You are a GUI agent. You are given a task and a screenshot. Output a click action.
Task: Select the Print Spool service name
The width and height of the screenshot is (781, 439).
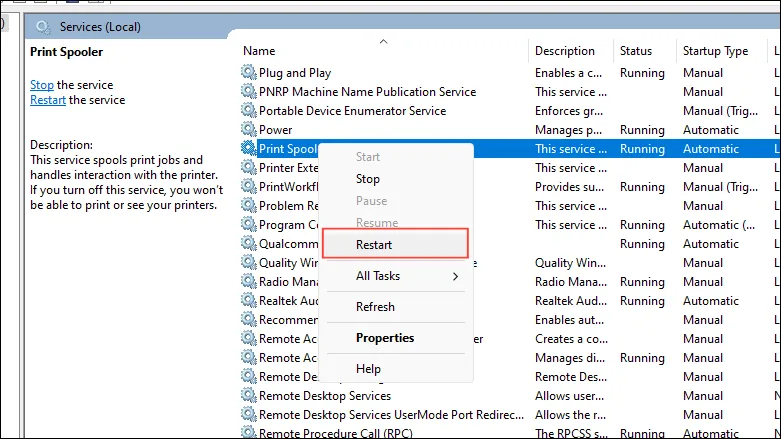pyautogui.click(x=288, y=148)
